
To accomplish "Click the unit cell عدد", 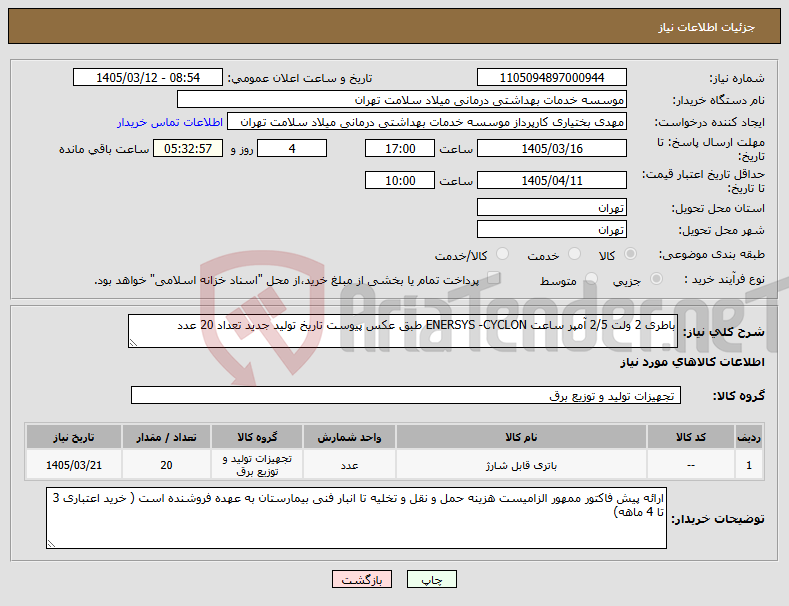I will (349, 465).
